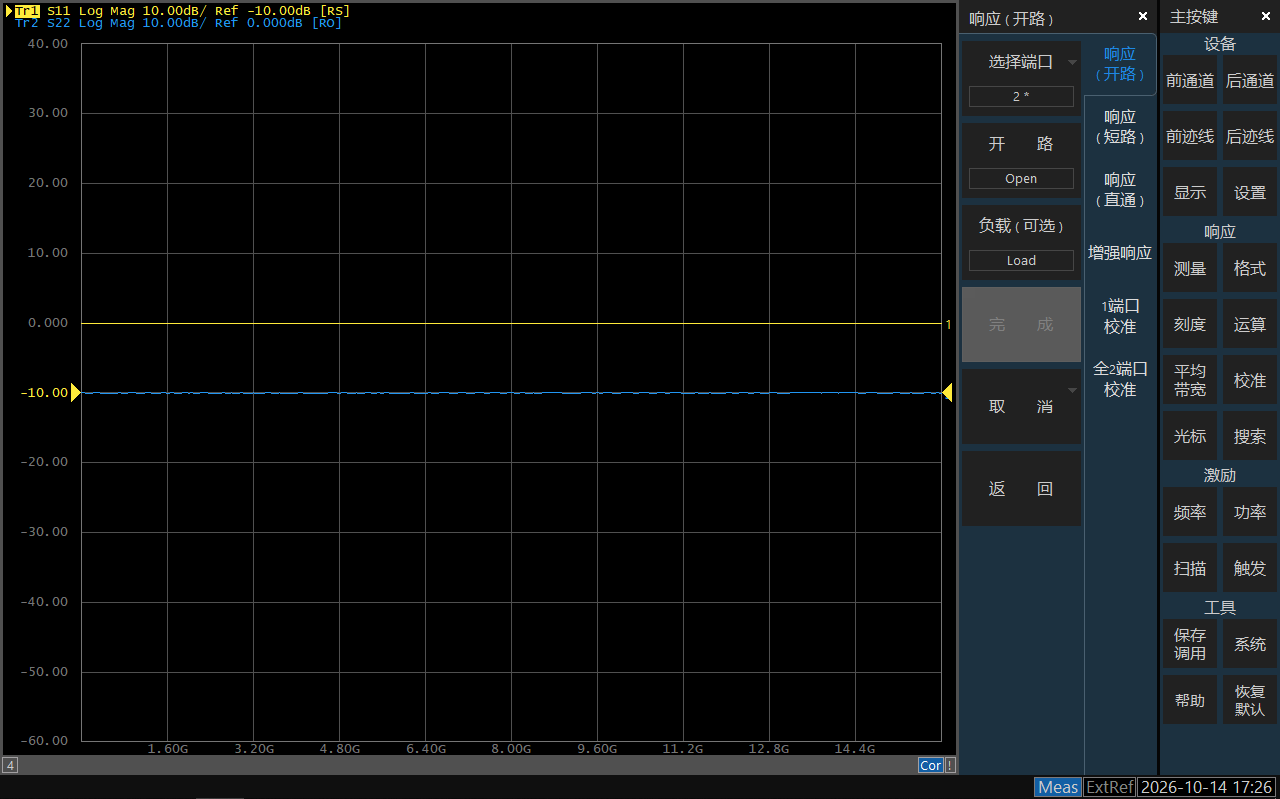
Task: Switch to 后迹线
Action: point(1250,137)
